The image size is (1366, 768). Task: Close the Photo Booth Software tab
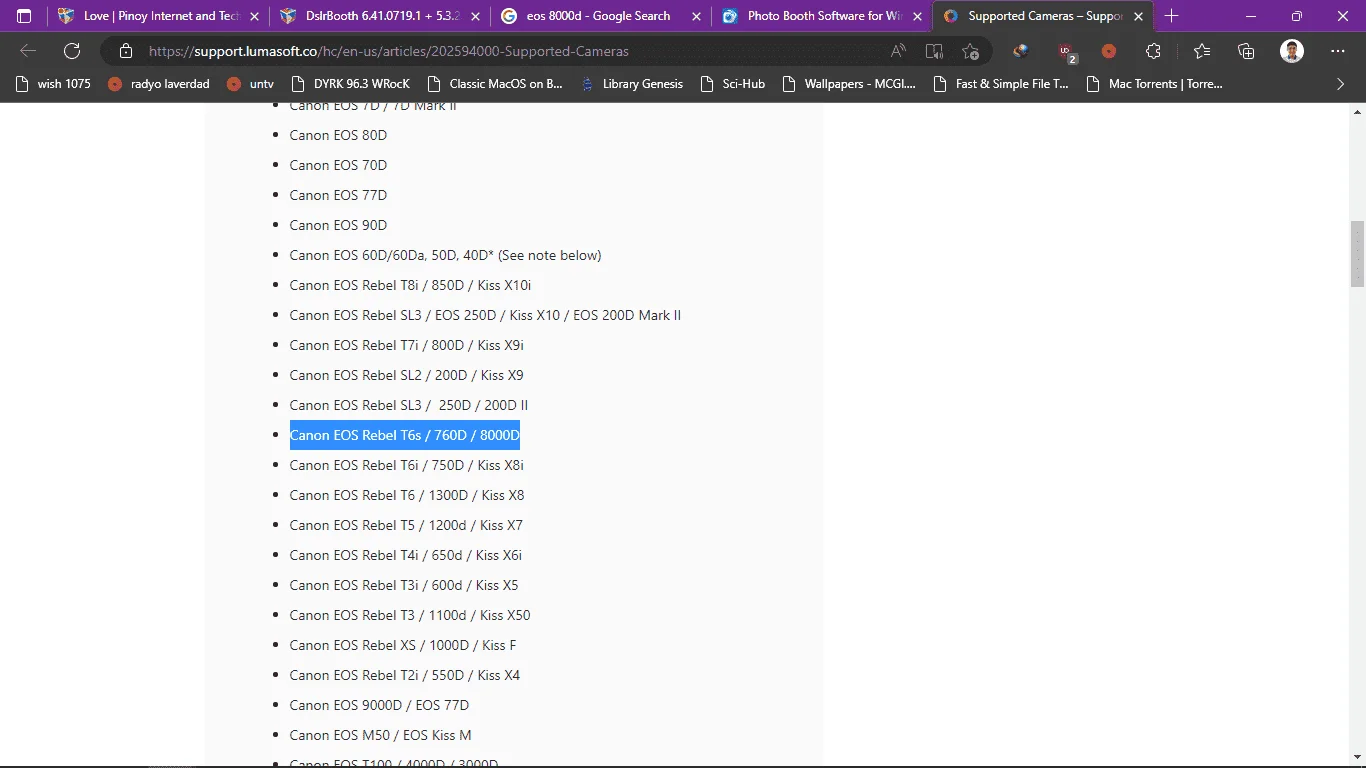[918, 16]
